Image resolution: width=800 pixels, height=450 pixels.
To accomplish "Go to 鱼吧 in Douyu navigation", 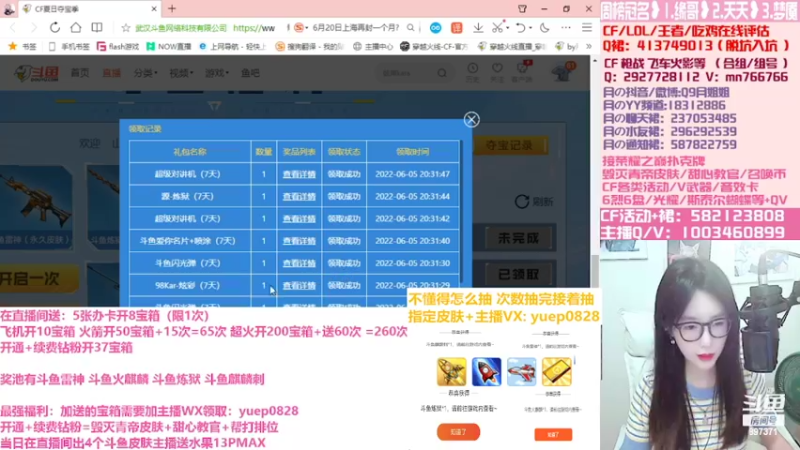I will coord(250,73).
